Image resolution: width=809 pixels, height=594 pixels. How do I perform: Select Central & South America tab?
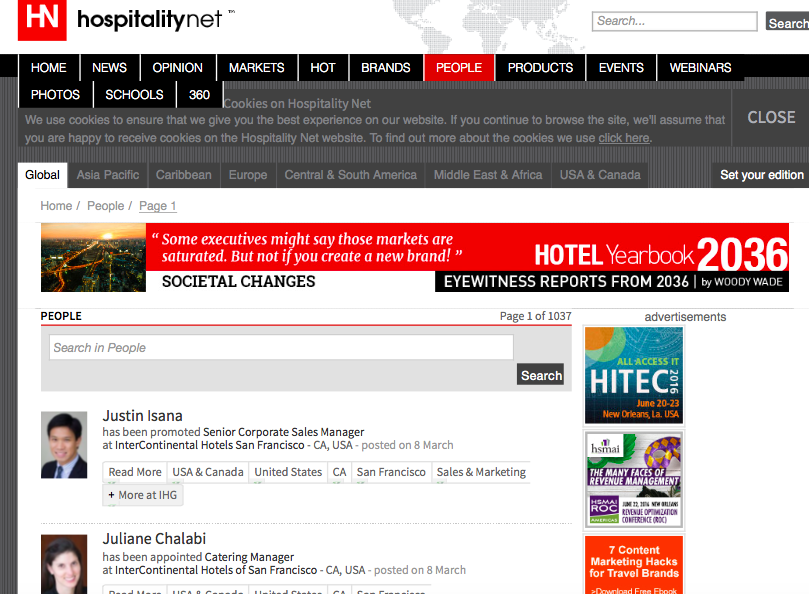[350, 175]
